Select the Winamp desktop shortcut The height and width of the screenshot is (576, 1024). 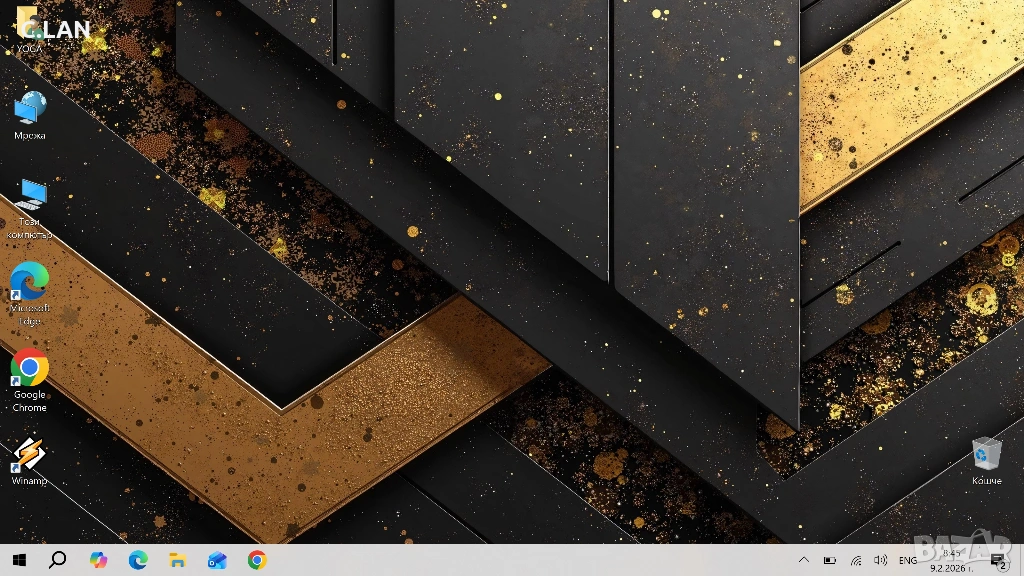pos(29,458)
